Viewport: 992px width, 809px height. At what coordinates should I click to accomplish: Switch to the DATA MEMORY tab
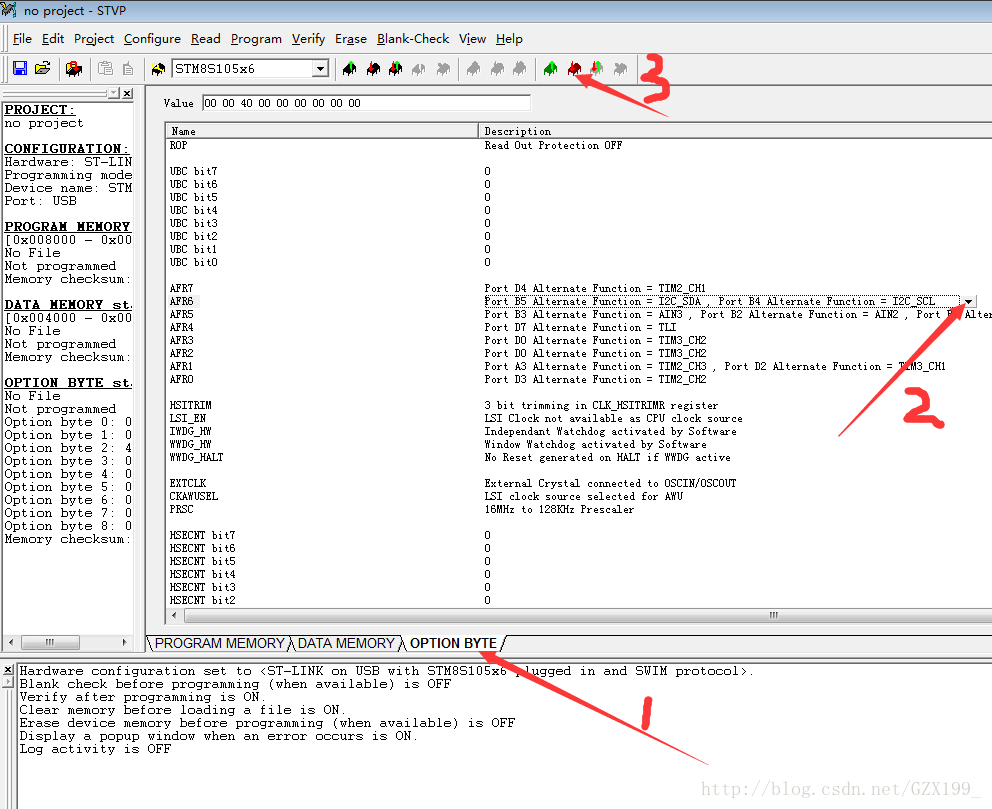(x=346, y=643)
